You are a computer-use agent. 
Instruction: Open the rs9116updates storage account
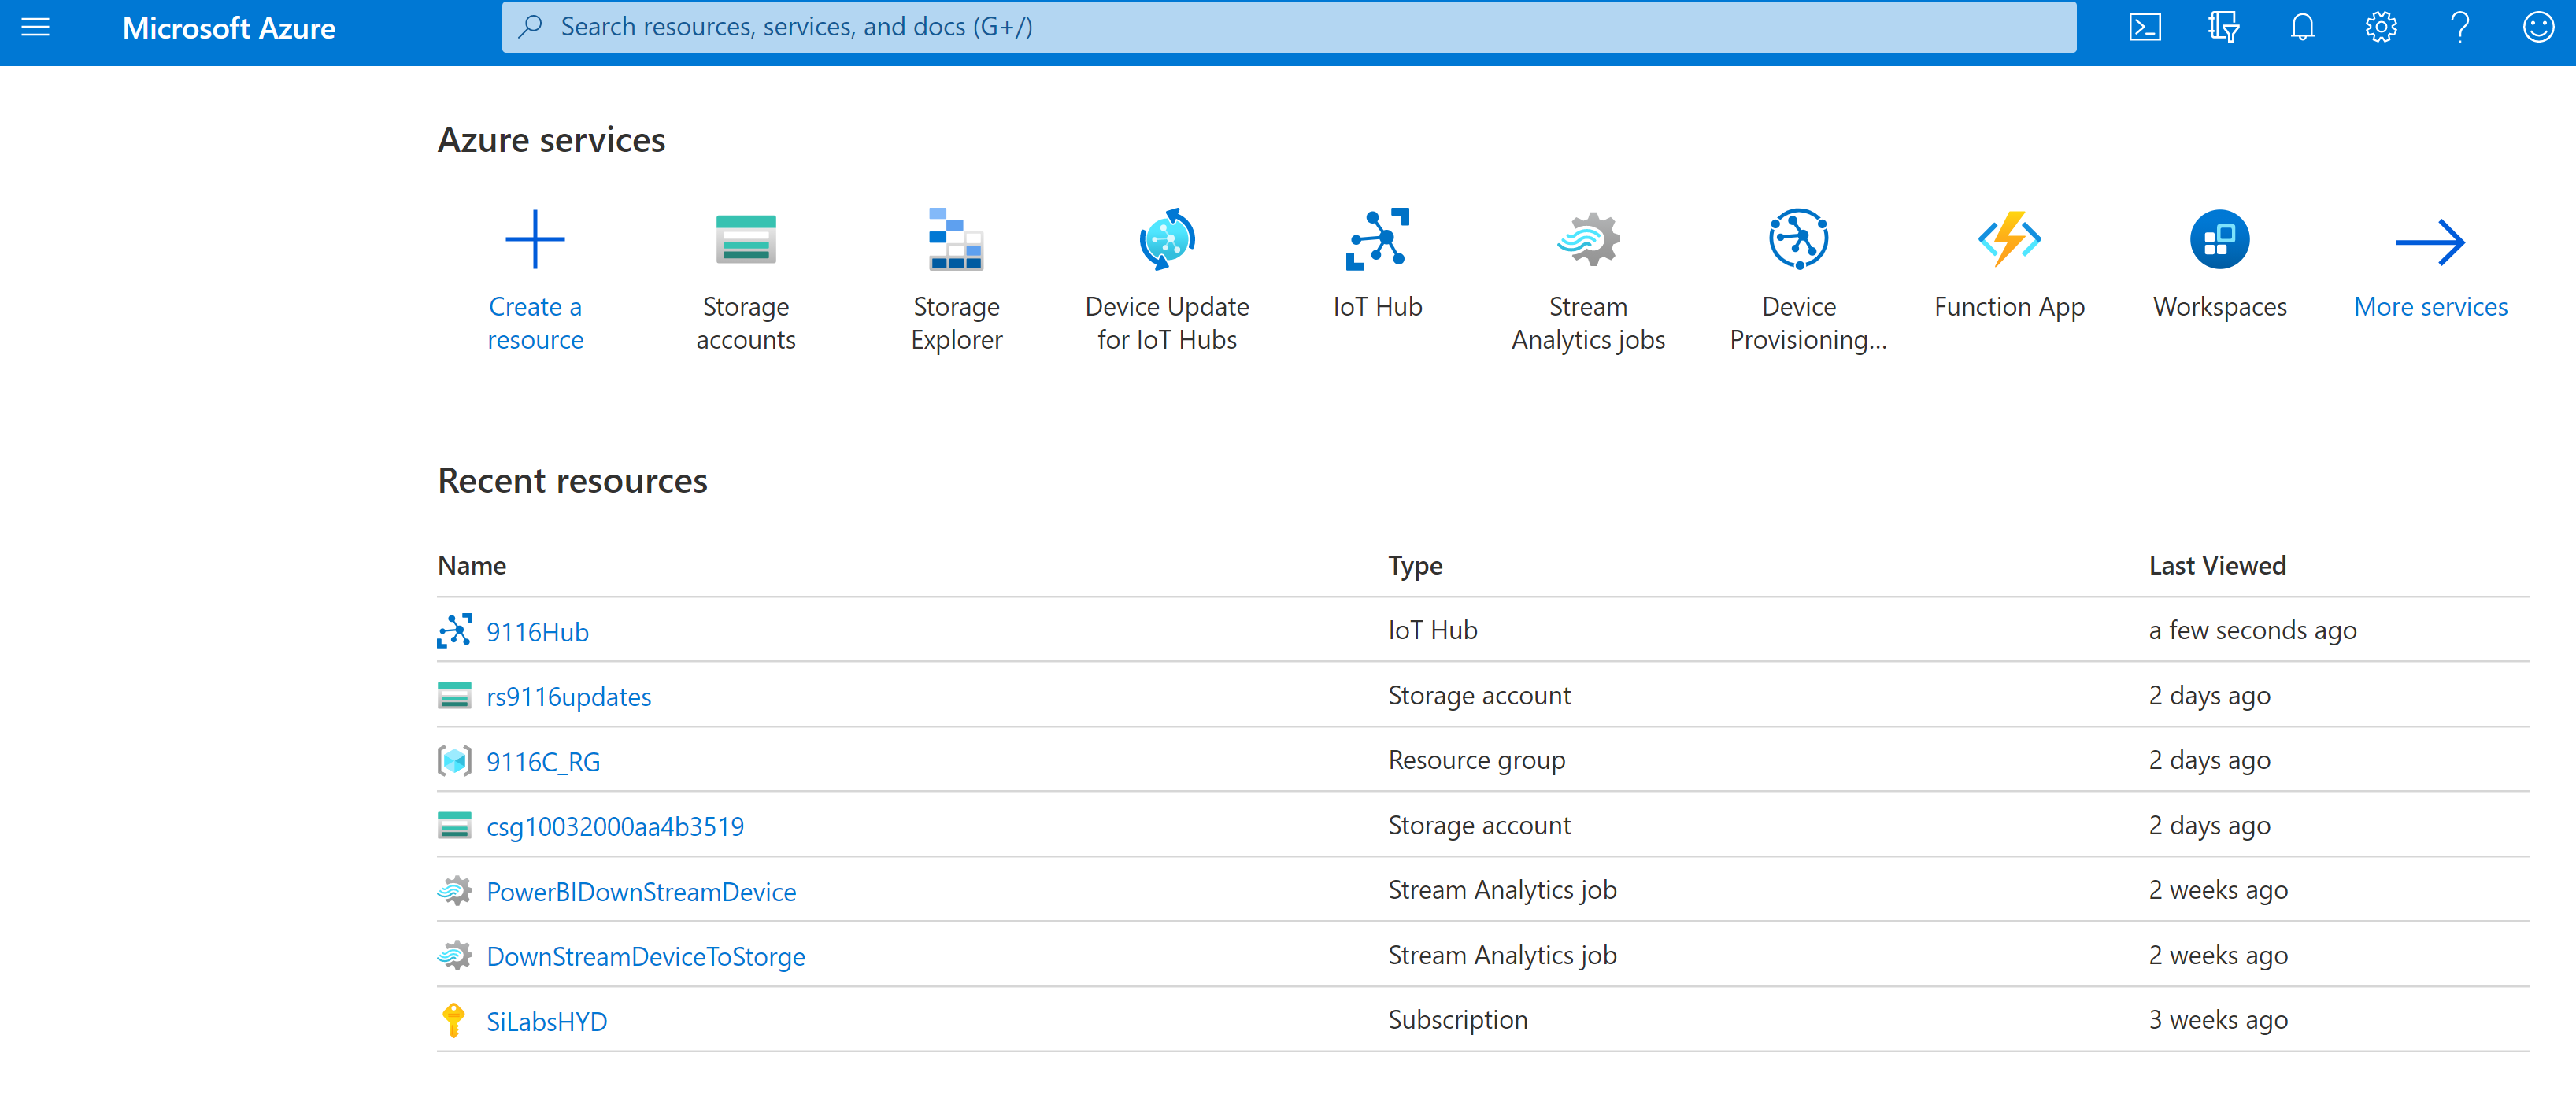point(569,696)
